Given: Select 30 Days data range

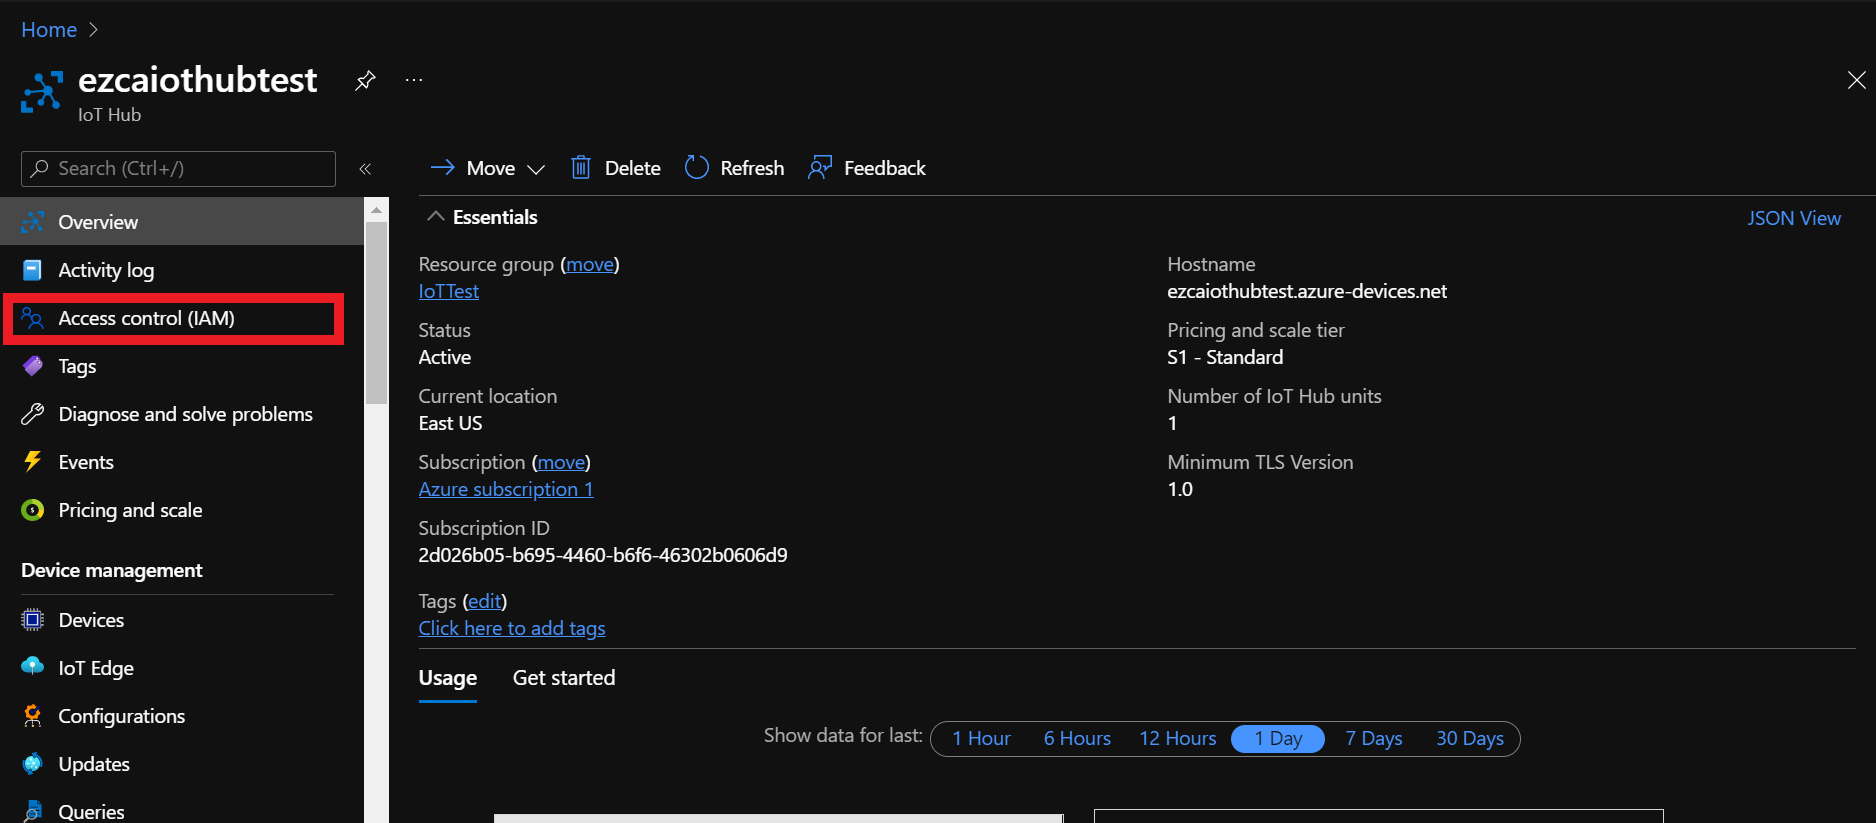Looking at the screenshot, I should 1470,738.
